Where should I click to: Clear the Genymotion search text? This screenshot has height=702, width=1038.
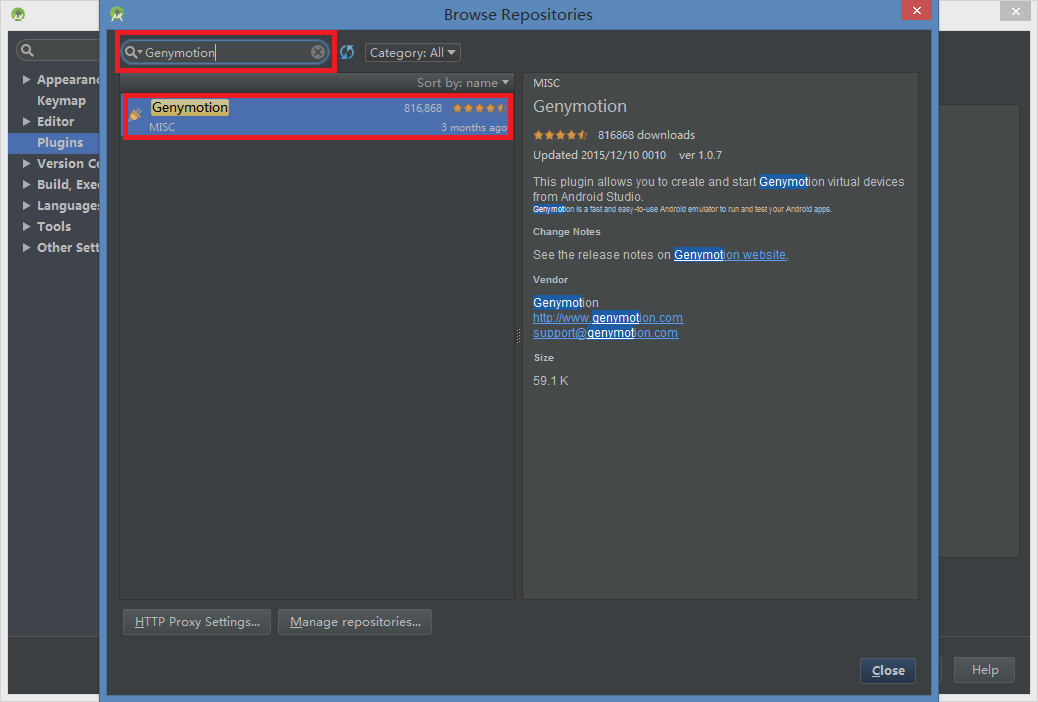click(318, 52)
